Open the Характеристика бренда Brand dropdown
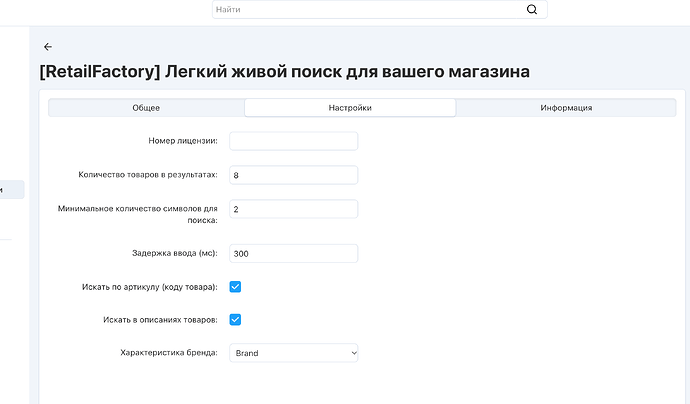 coord(294,353)
